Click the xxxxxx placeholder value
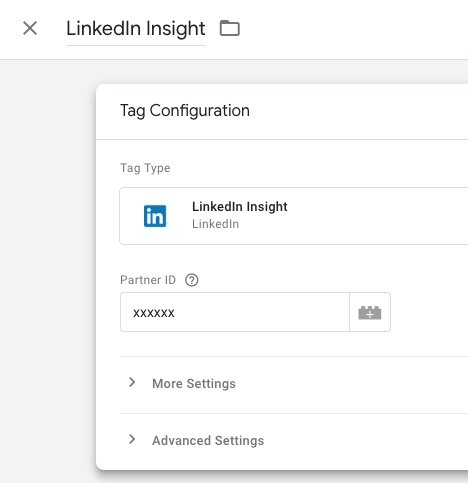The width and height of the screenshot is (468, 483). (154, 313)
